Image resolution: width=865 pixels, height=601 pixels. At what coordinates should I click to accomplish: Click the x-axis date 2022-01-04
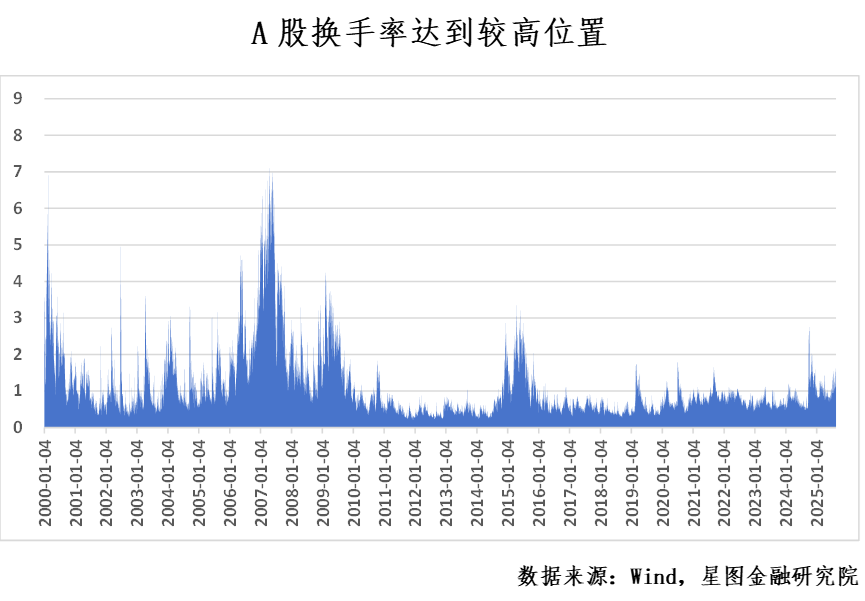[x=724, y=483]
